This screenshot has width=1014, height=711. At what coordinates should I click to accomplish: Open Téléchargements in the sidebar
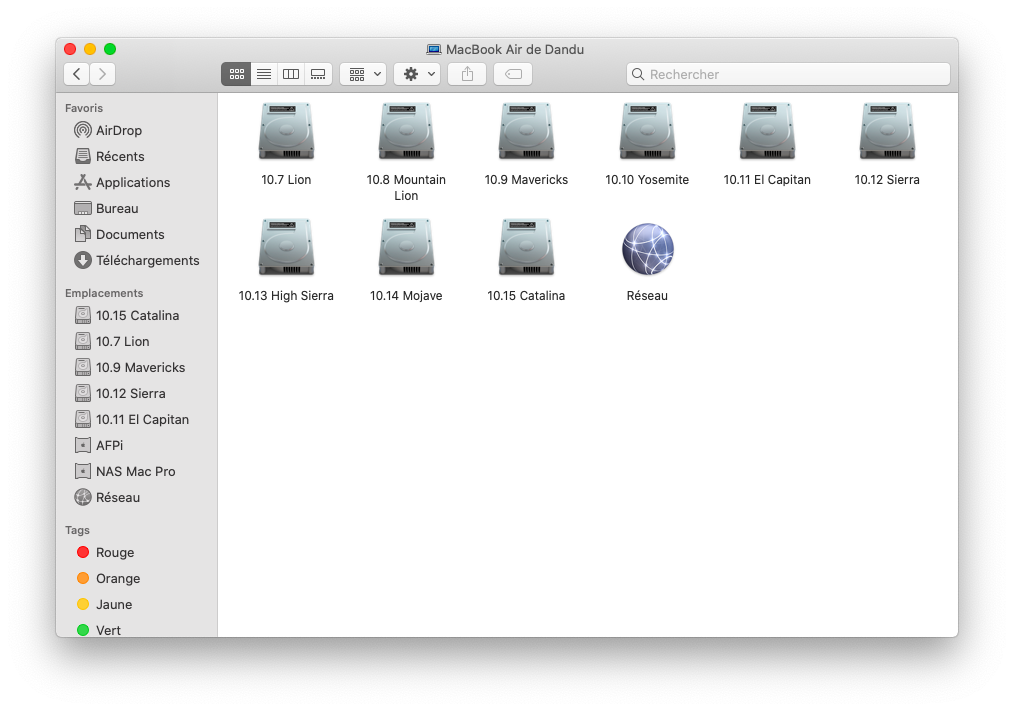click(136, 260)
